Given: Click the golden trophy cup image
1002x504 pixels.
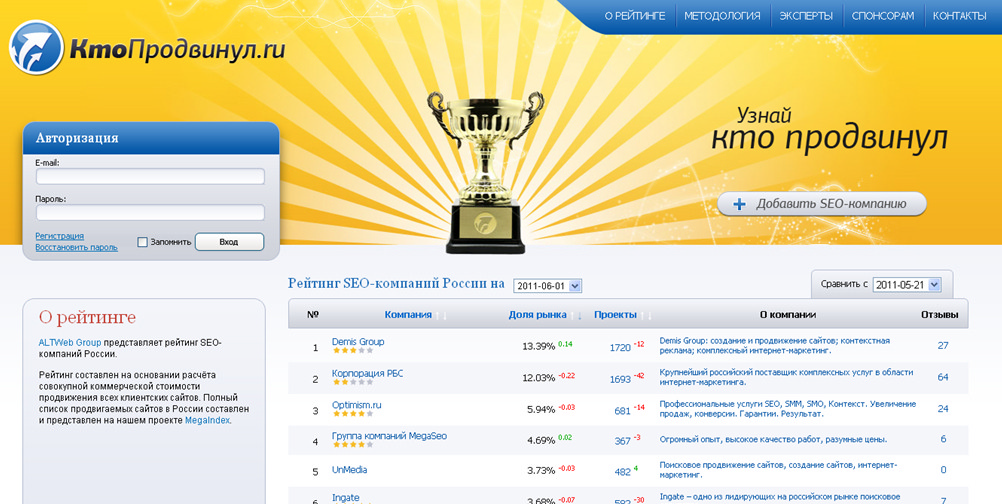Looking at the screenshot, I should point(485,172).
